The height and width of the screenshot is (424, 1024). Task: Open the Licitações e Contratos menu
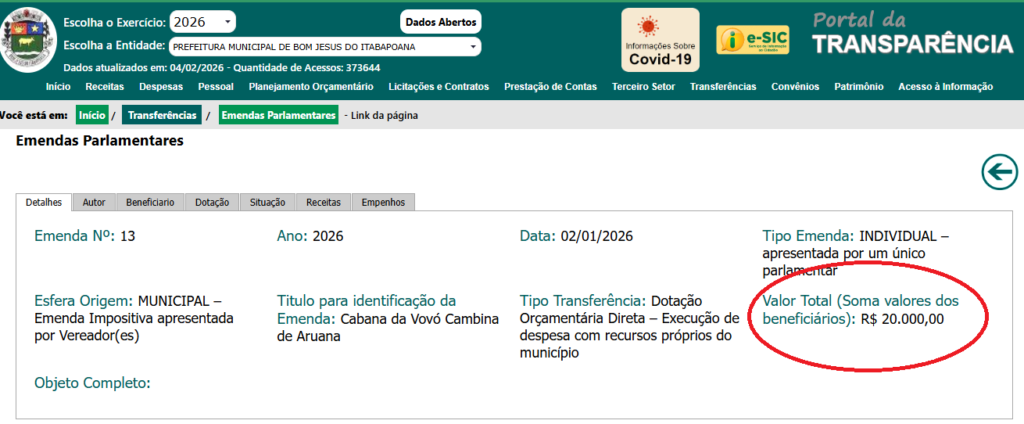pyautogui.click(x=438, y=87)
